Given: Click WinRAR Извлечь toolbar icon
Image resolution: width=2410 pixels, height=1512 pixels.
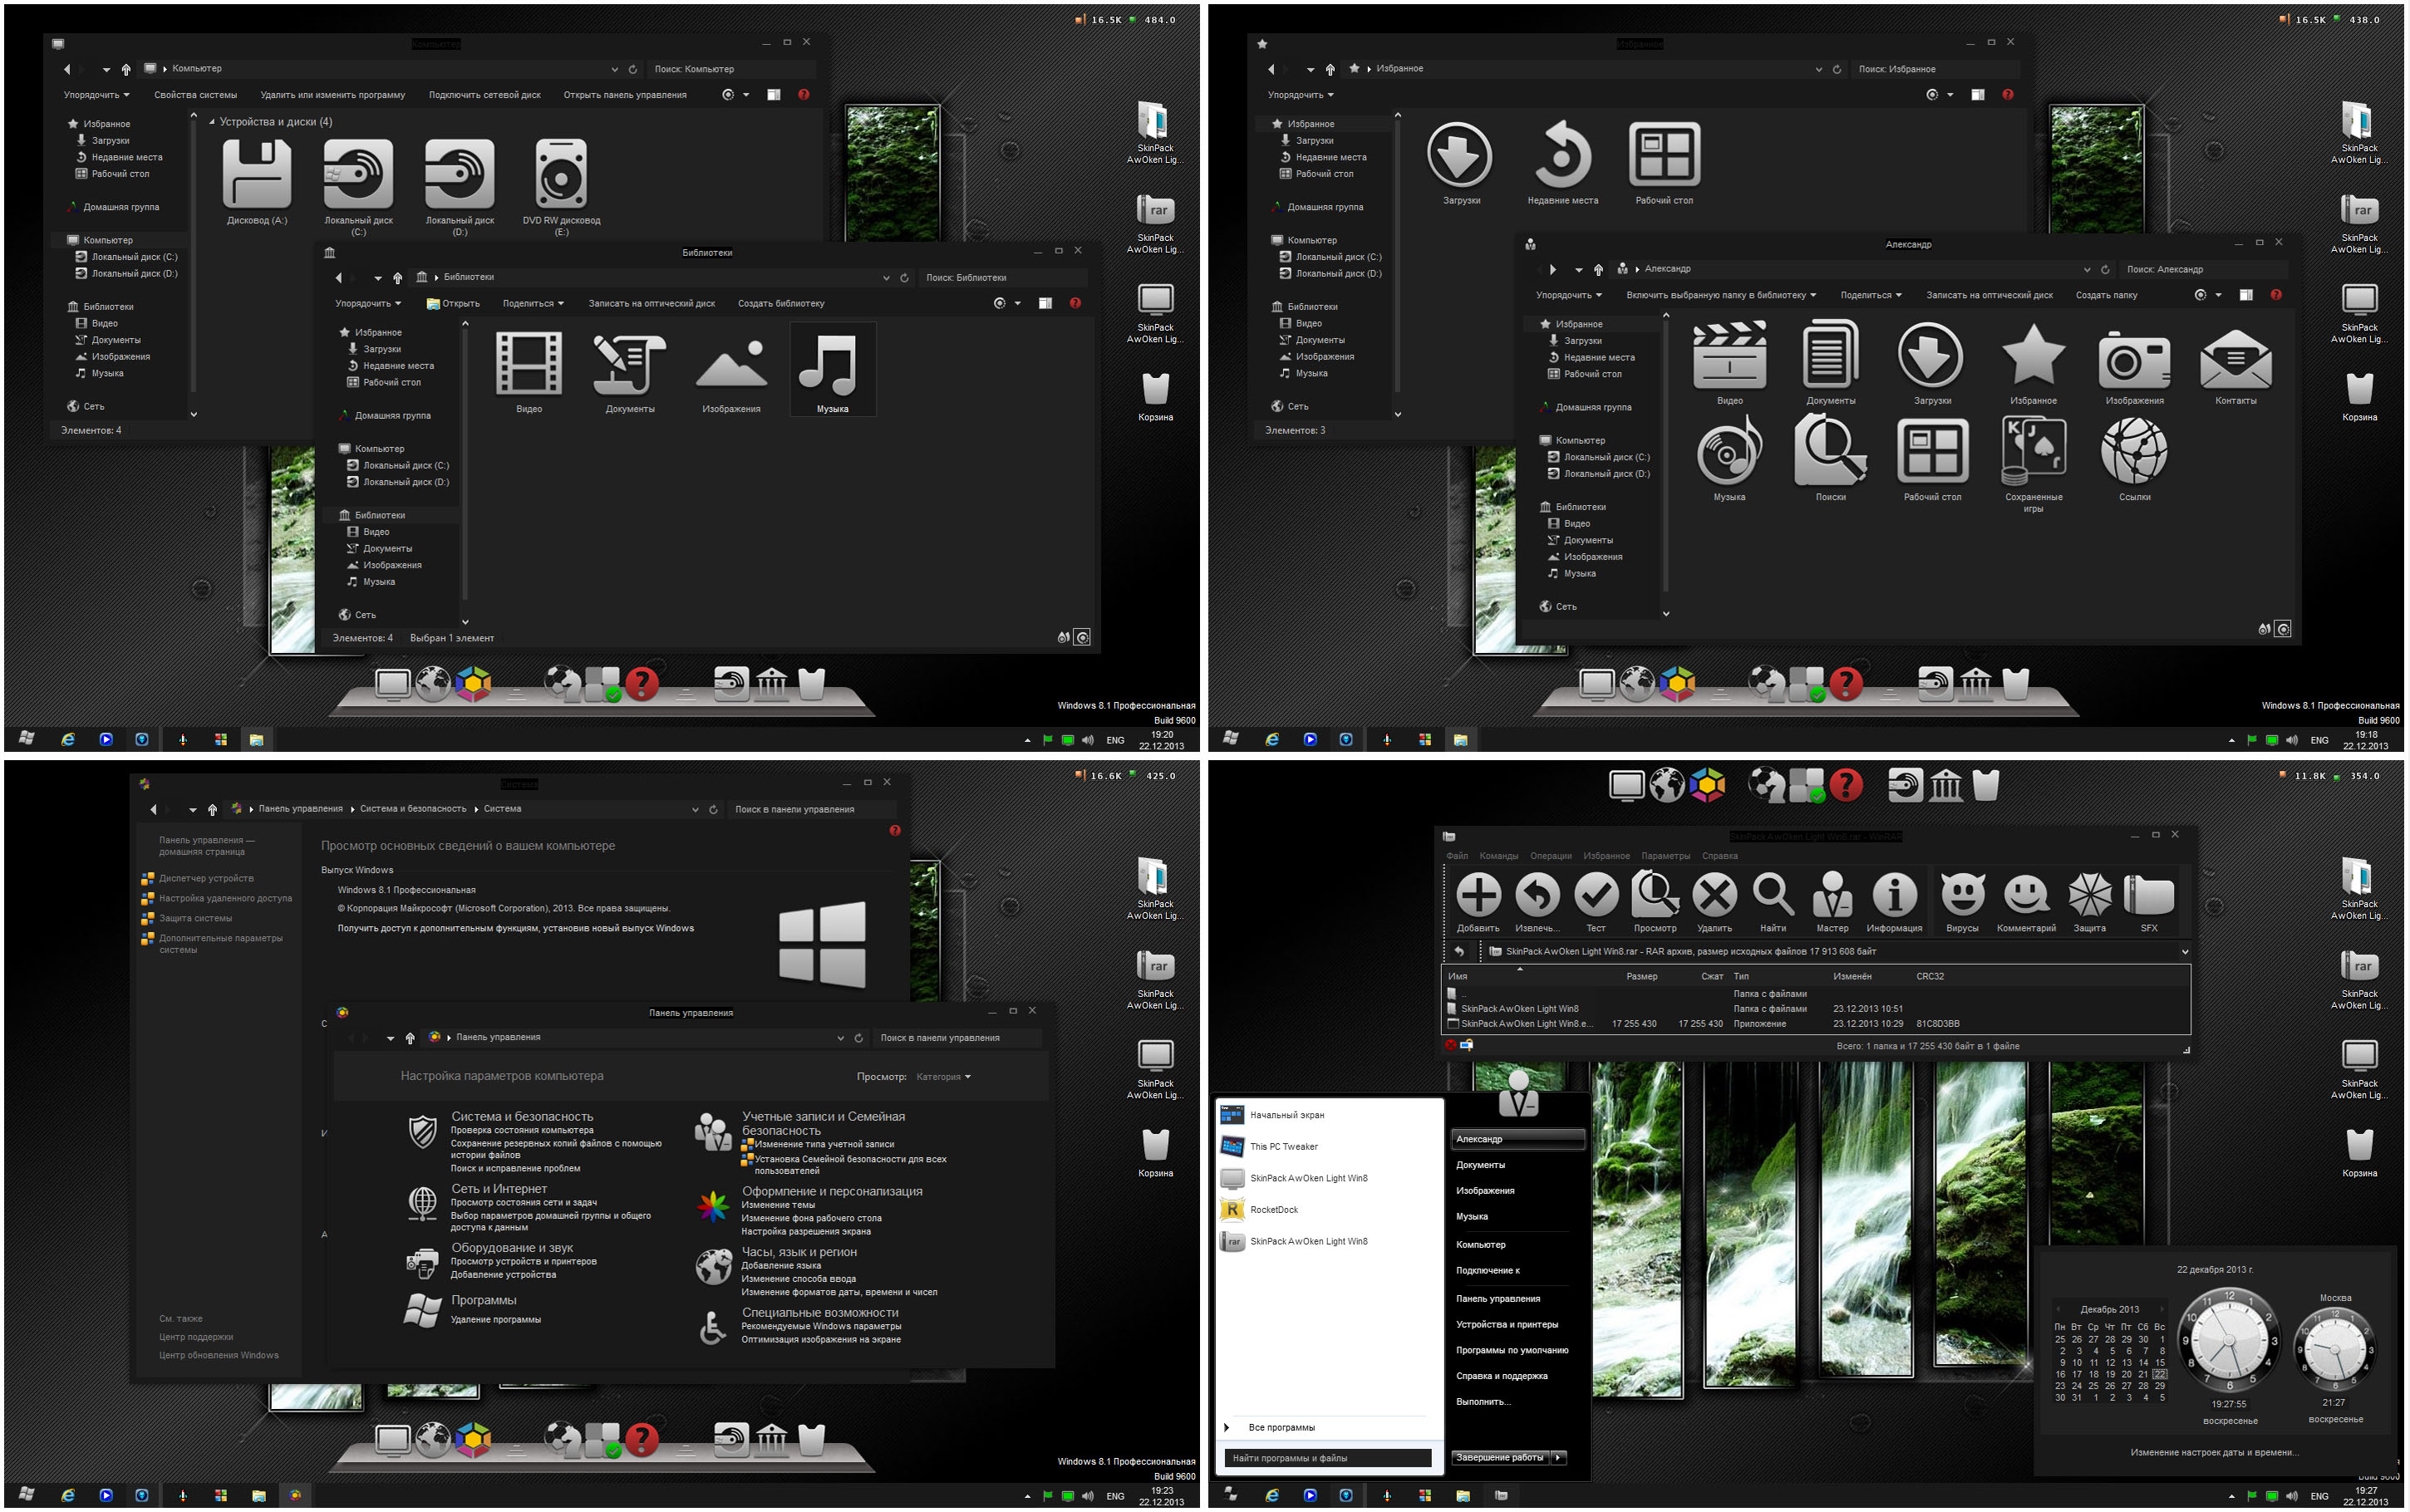Looking at the screenshot, I should (x=1537, y=902).
